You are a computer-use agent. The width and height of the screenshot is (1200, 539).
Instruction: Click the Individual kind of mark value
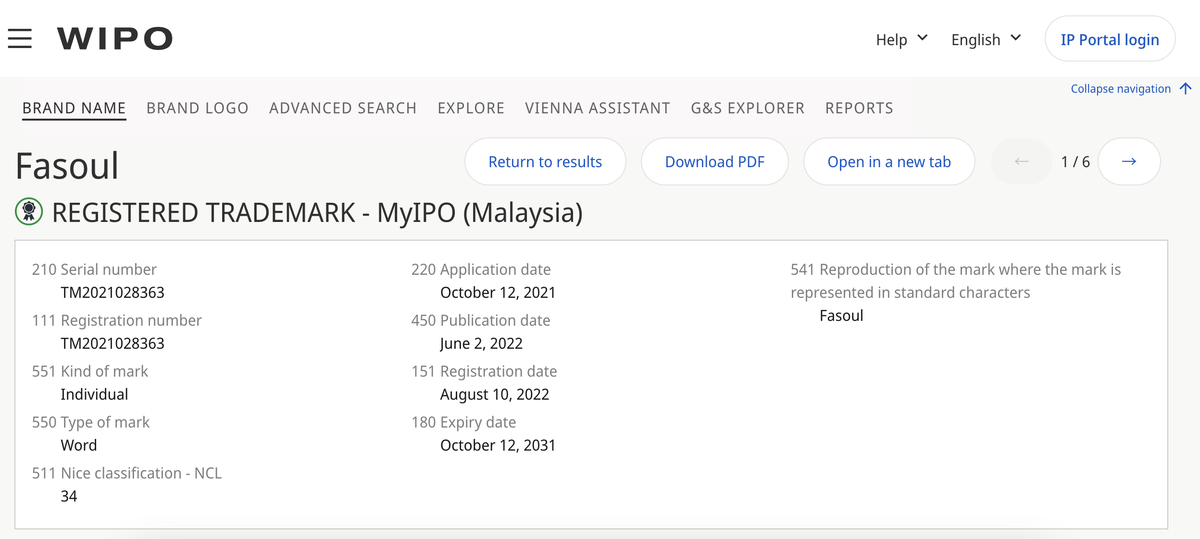[x=95, y=394]
